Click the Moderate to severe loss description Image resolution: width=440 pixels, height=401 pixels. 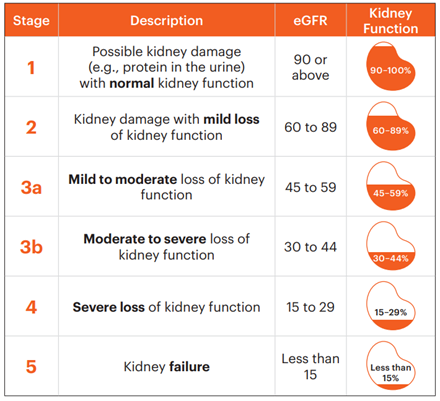(166, 247)
